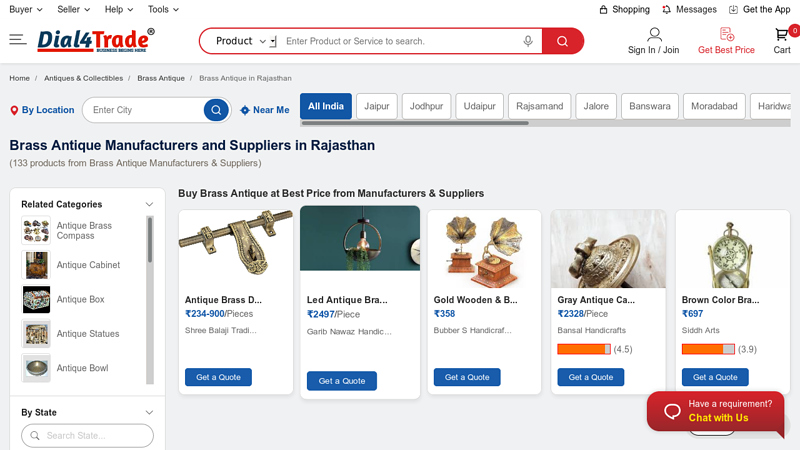The image size is (800, 450).
Task: Click the By Location pin icon
Action: point(14,110)
